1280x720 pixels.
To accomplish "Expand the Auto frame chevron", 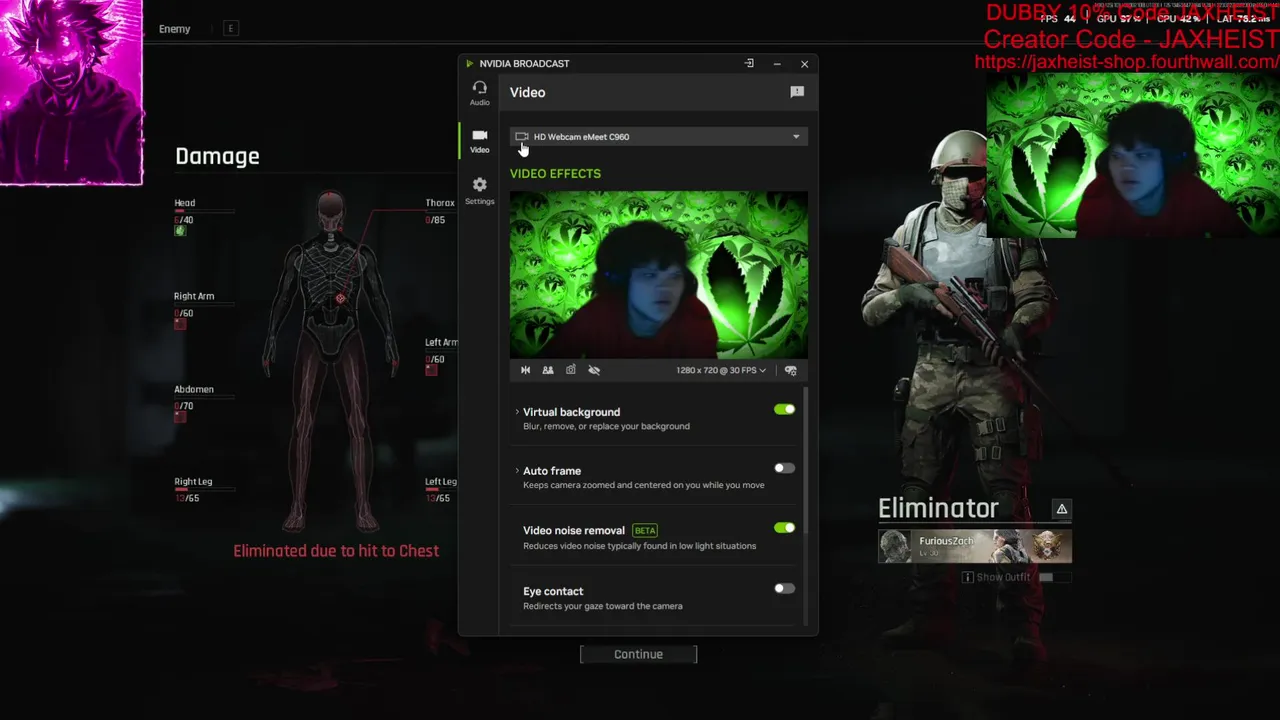I will click(x=517, y=471).
